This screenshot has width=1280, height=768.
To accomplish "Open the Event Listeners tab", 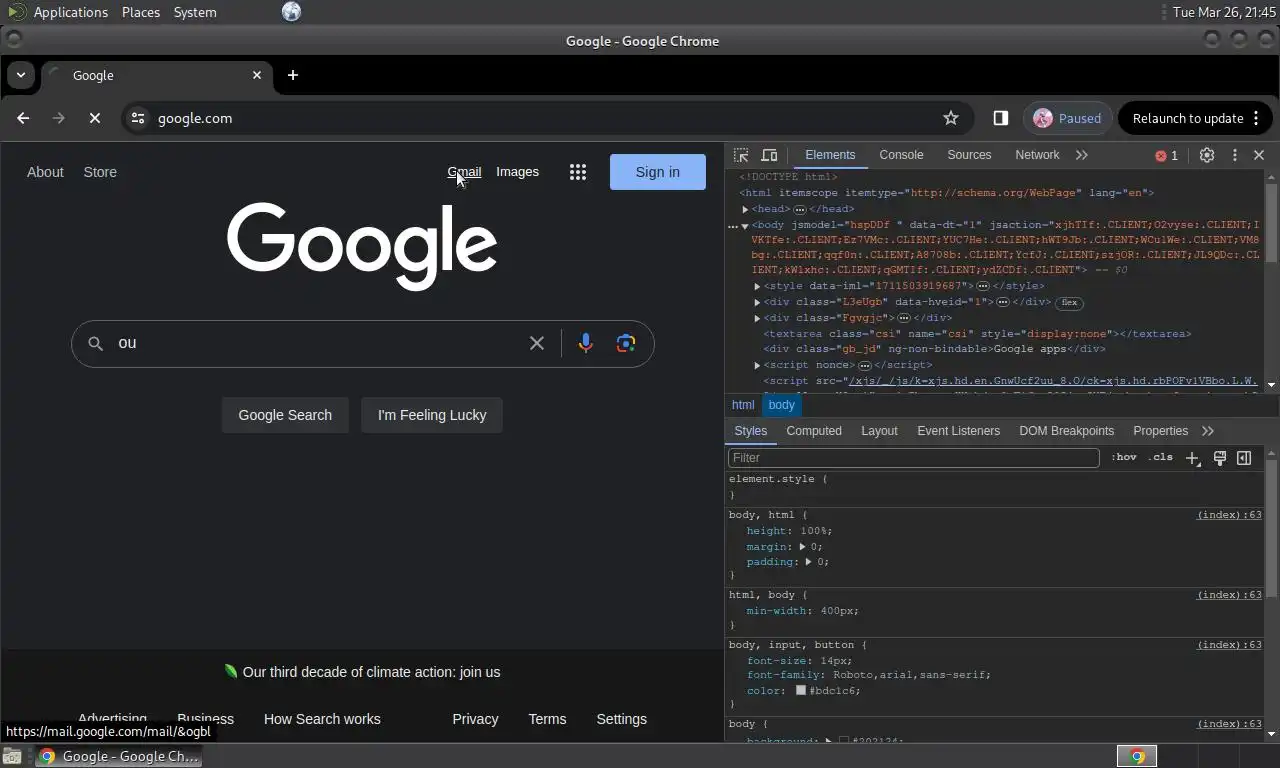I will pyautogui.click(x=958, y=431).
